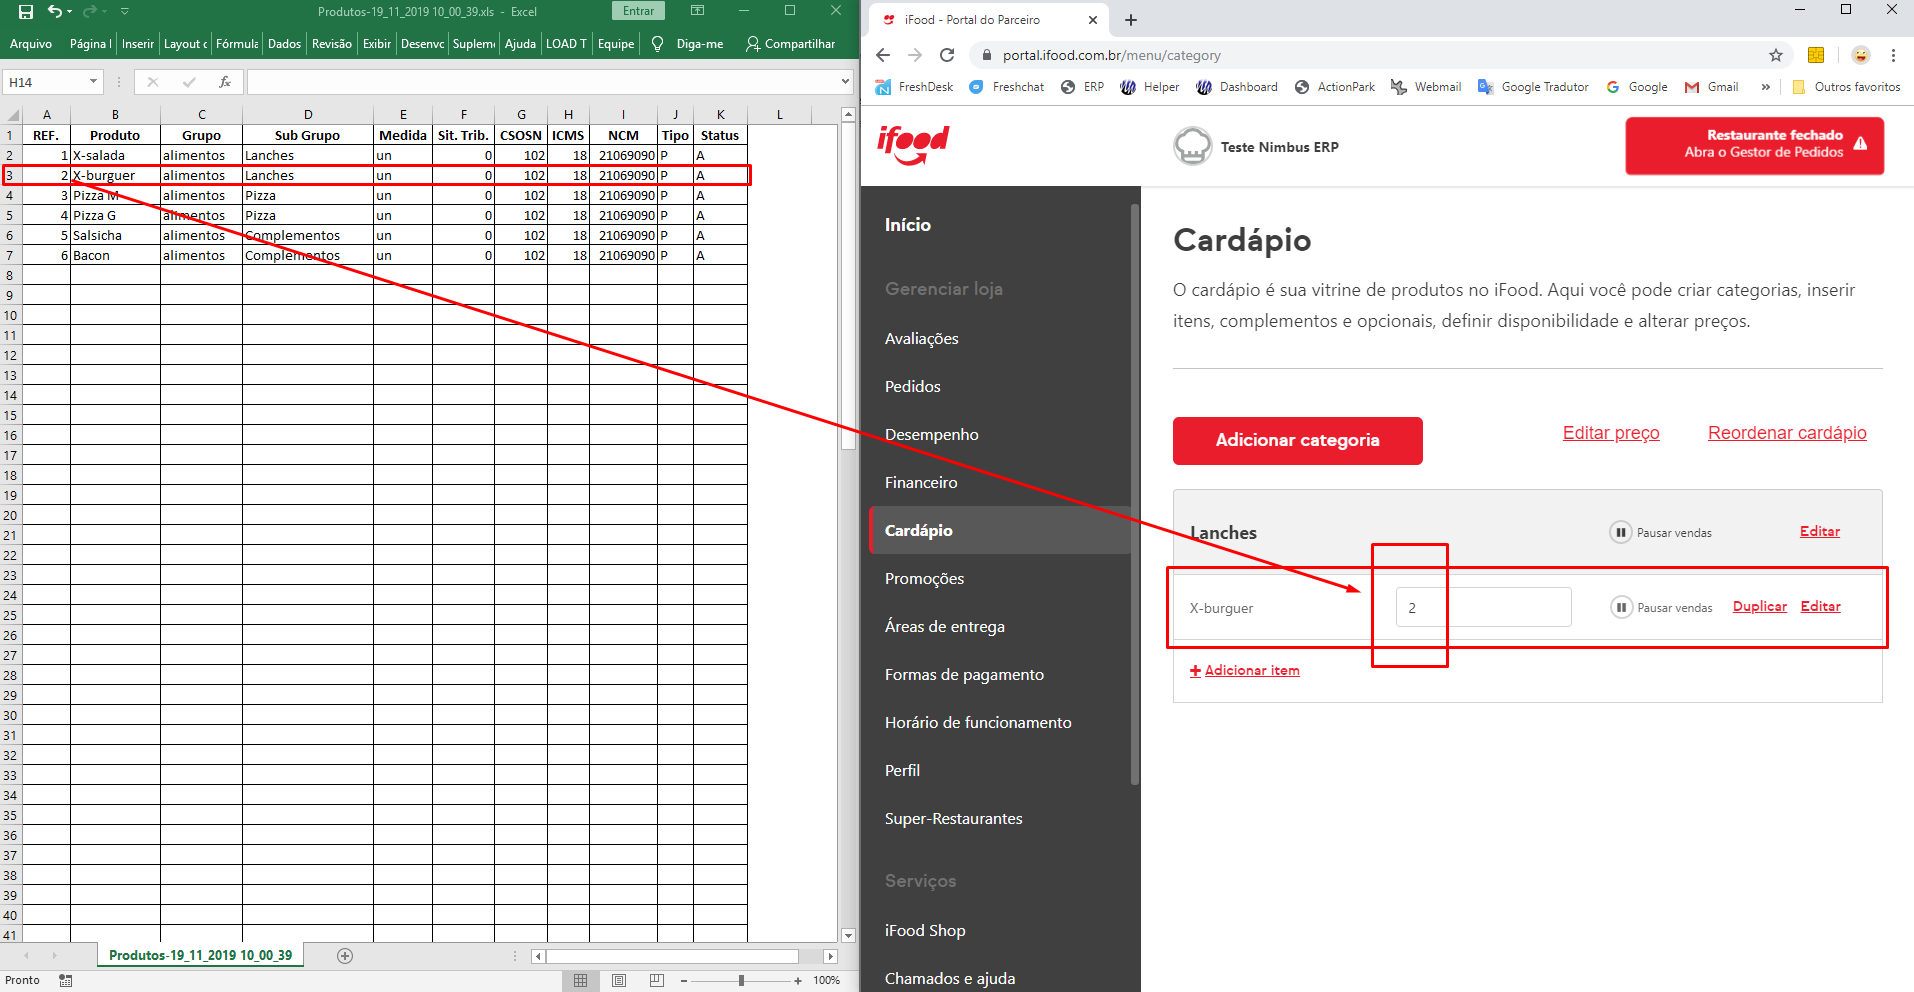Click the Diga-me lightbulb search box
The height and width of the screenshot is (992, 1914).
point(687,44)
